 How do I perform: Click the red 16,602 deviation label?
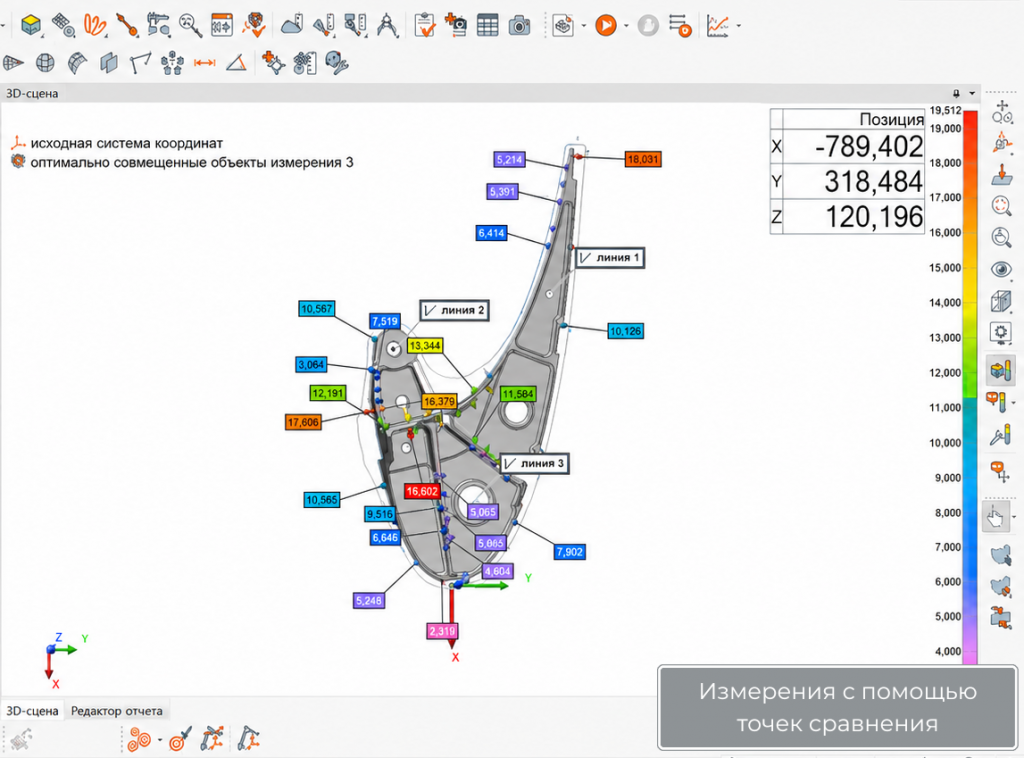coord(421,491)
